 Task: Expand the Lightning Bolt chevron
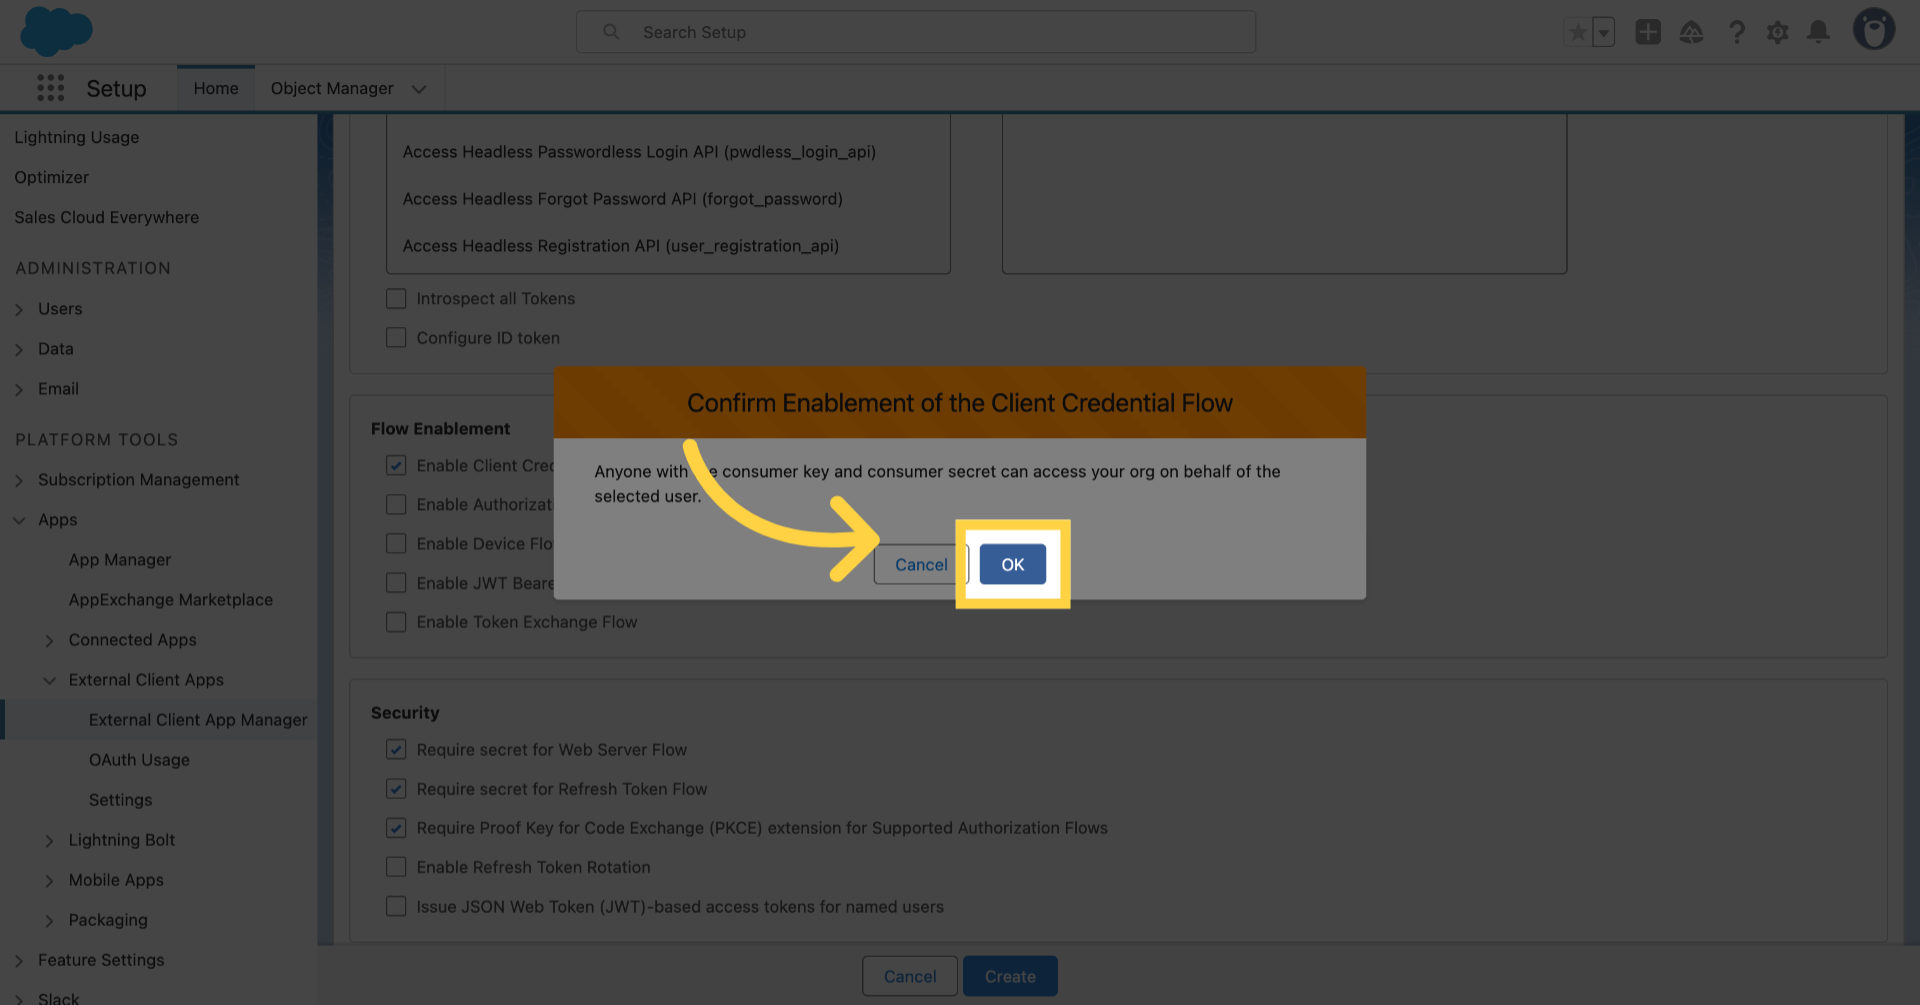click(x=49, y=841)
